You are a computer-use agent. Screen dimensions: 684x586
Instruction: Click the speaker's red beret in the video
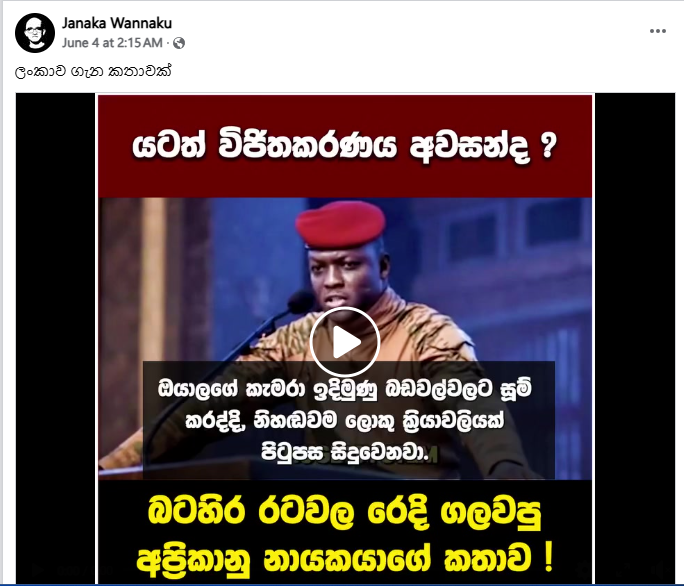(x=340, y=225)
